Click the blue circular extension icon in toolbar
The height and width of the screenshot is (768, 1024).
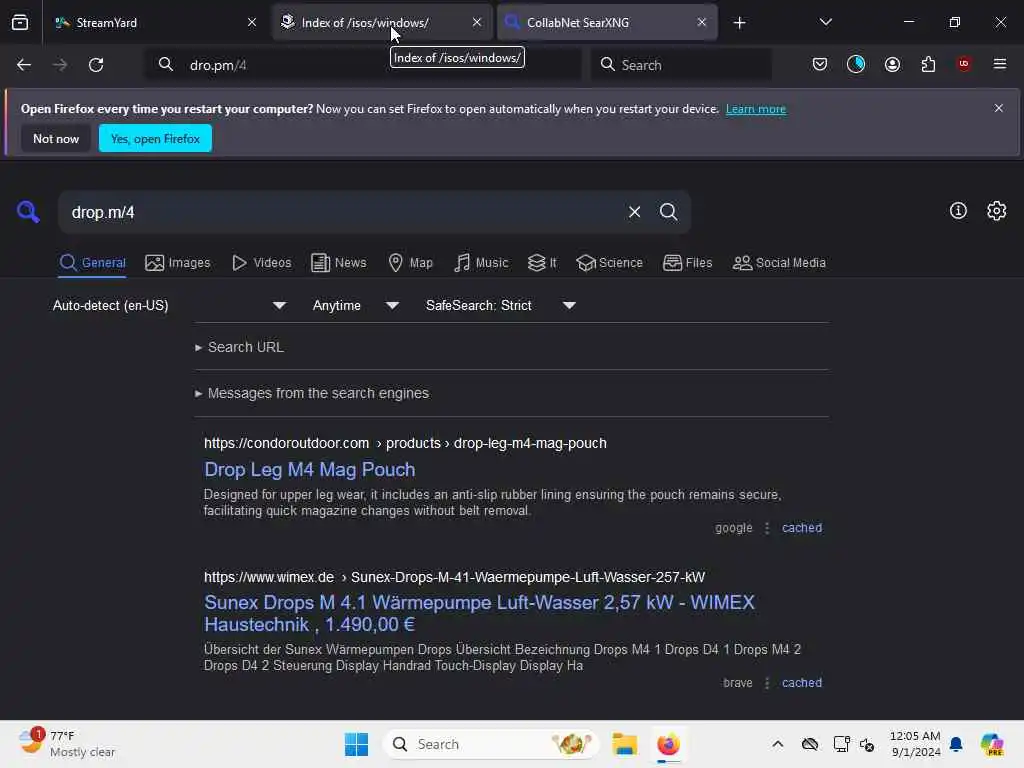coord(856,64)
